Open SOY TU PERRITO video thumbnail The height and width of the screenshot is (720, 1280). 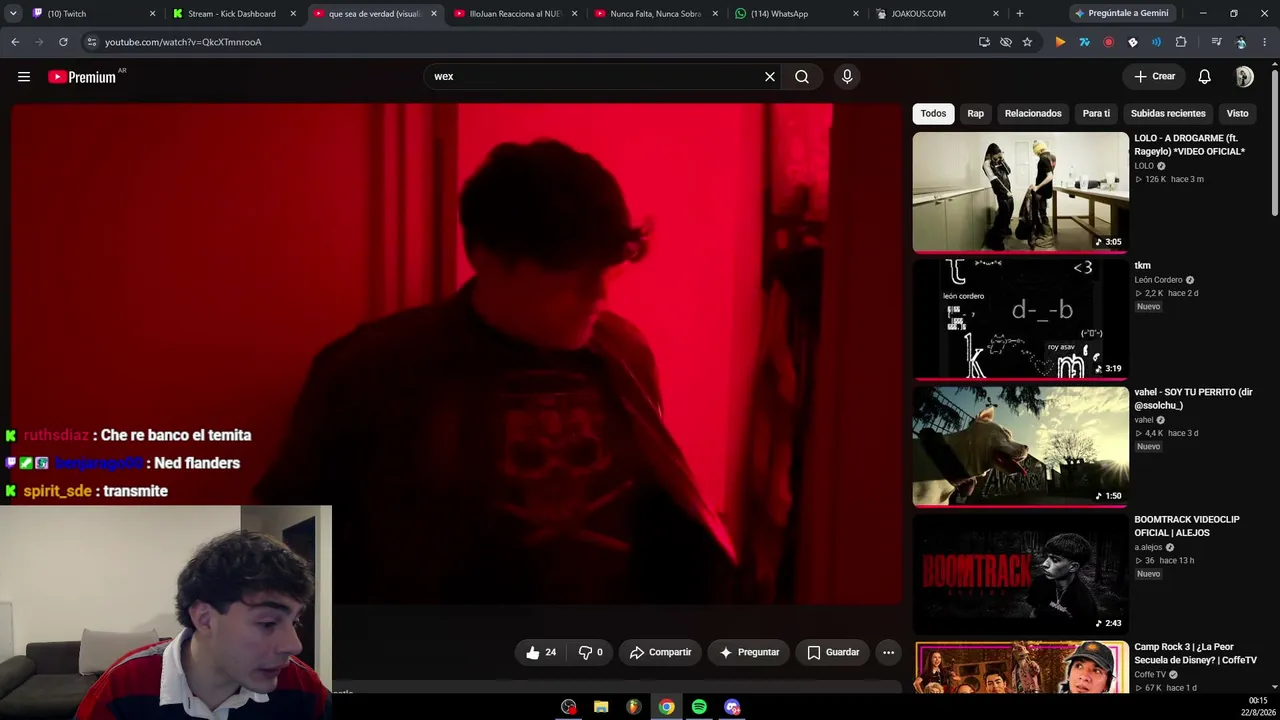click(1020, 446)
